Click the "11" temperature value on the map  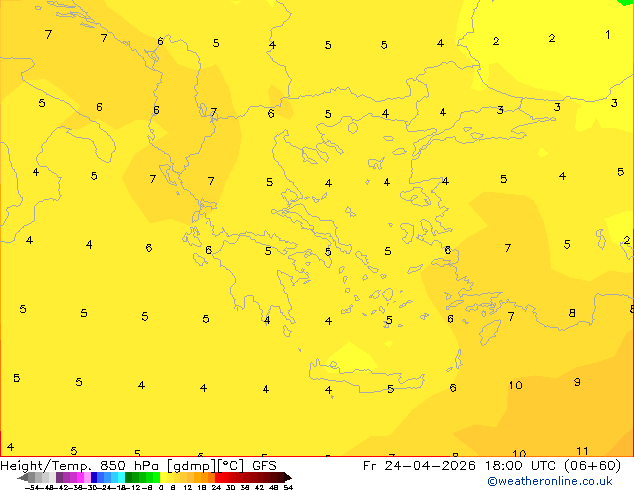[x=582, y=451]
